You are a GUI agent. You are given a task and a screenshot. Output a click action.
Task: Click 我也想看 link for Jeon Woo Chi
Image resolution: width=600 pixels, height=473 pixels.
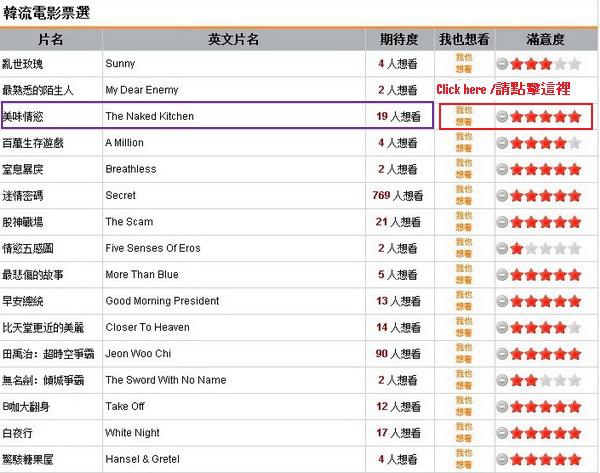[x=464, y=354]
